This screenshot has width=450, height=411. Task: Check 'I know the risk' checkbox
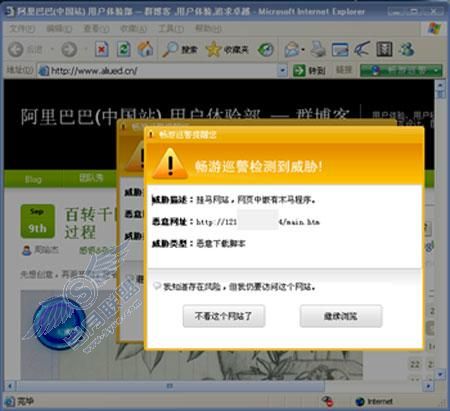coord(157,285)
